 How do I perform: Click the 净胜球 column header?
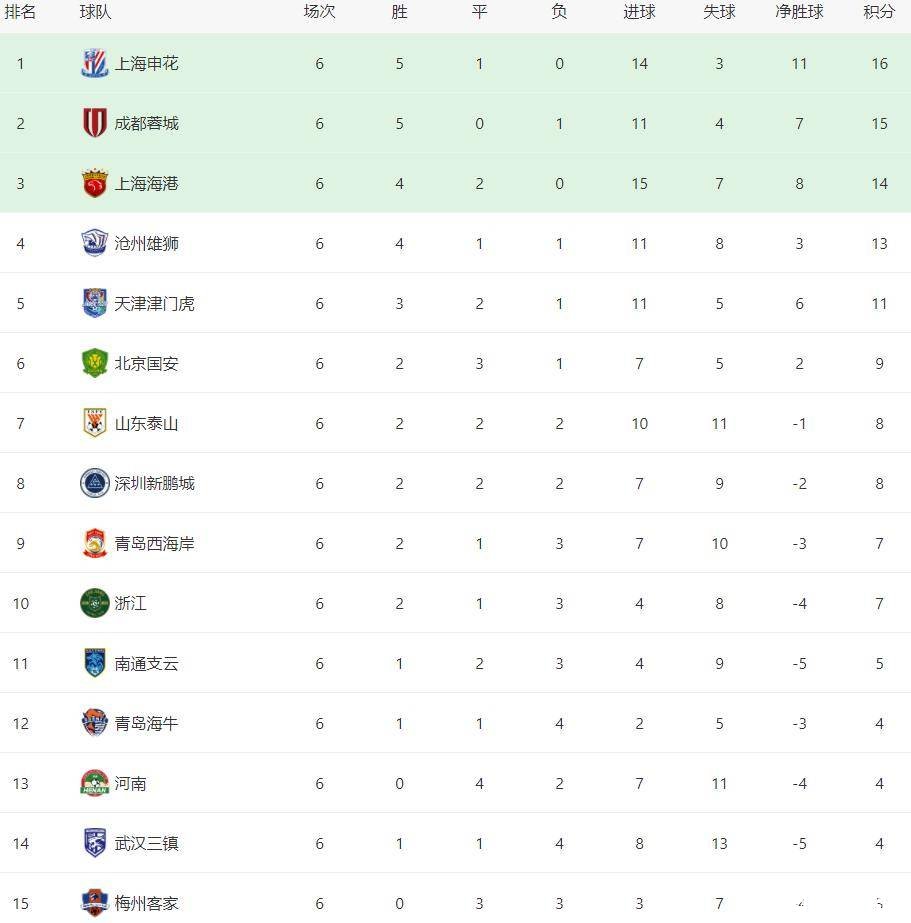tap(799, 13)
